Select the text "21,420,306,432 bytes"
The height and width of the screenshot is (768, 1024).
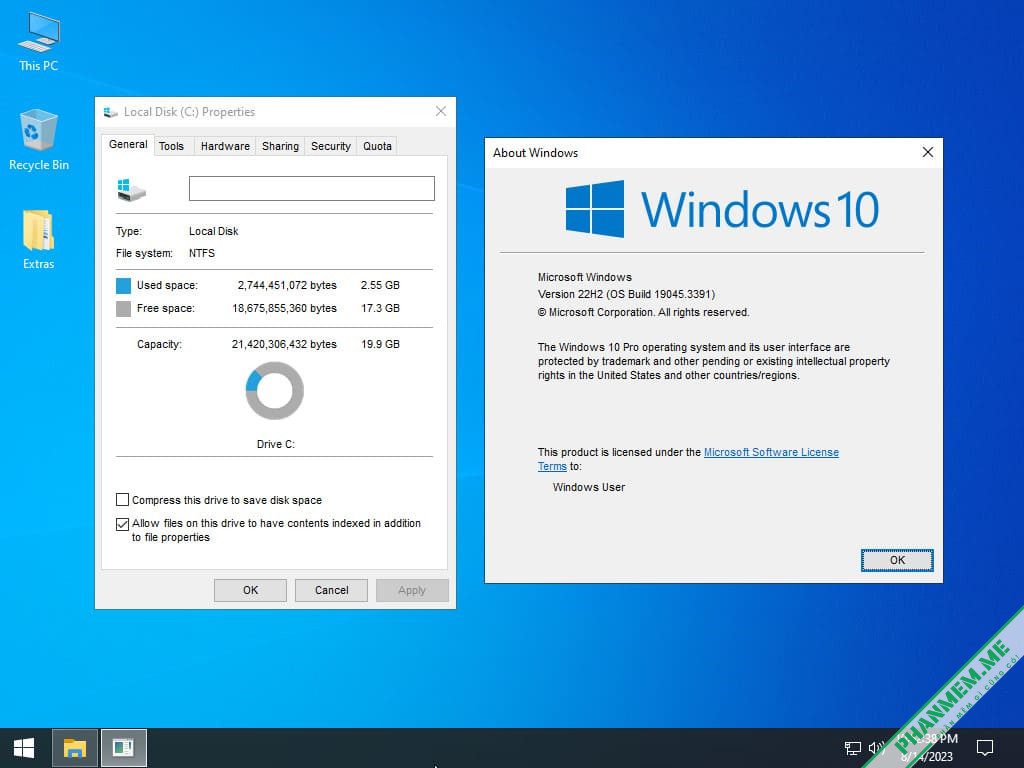284,344
